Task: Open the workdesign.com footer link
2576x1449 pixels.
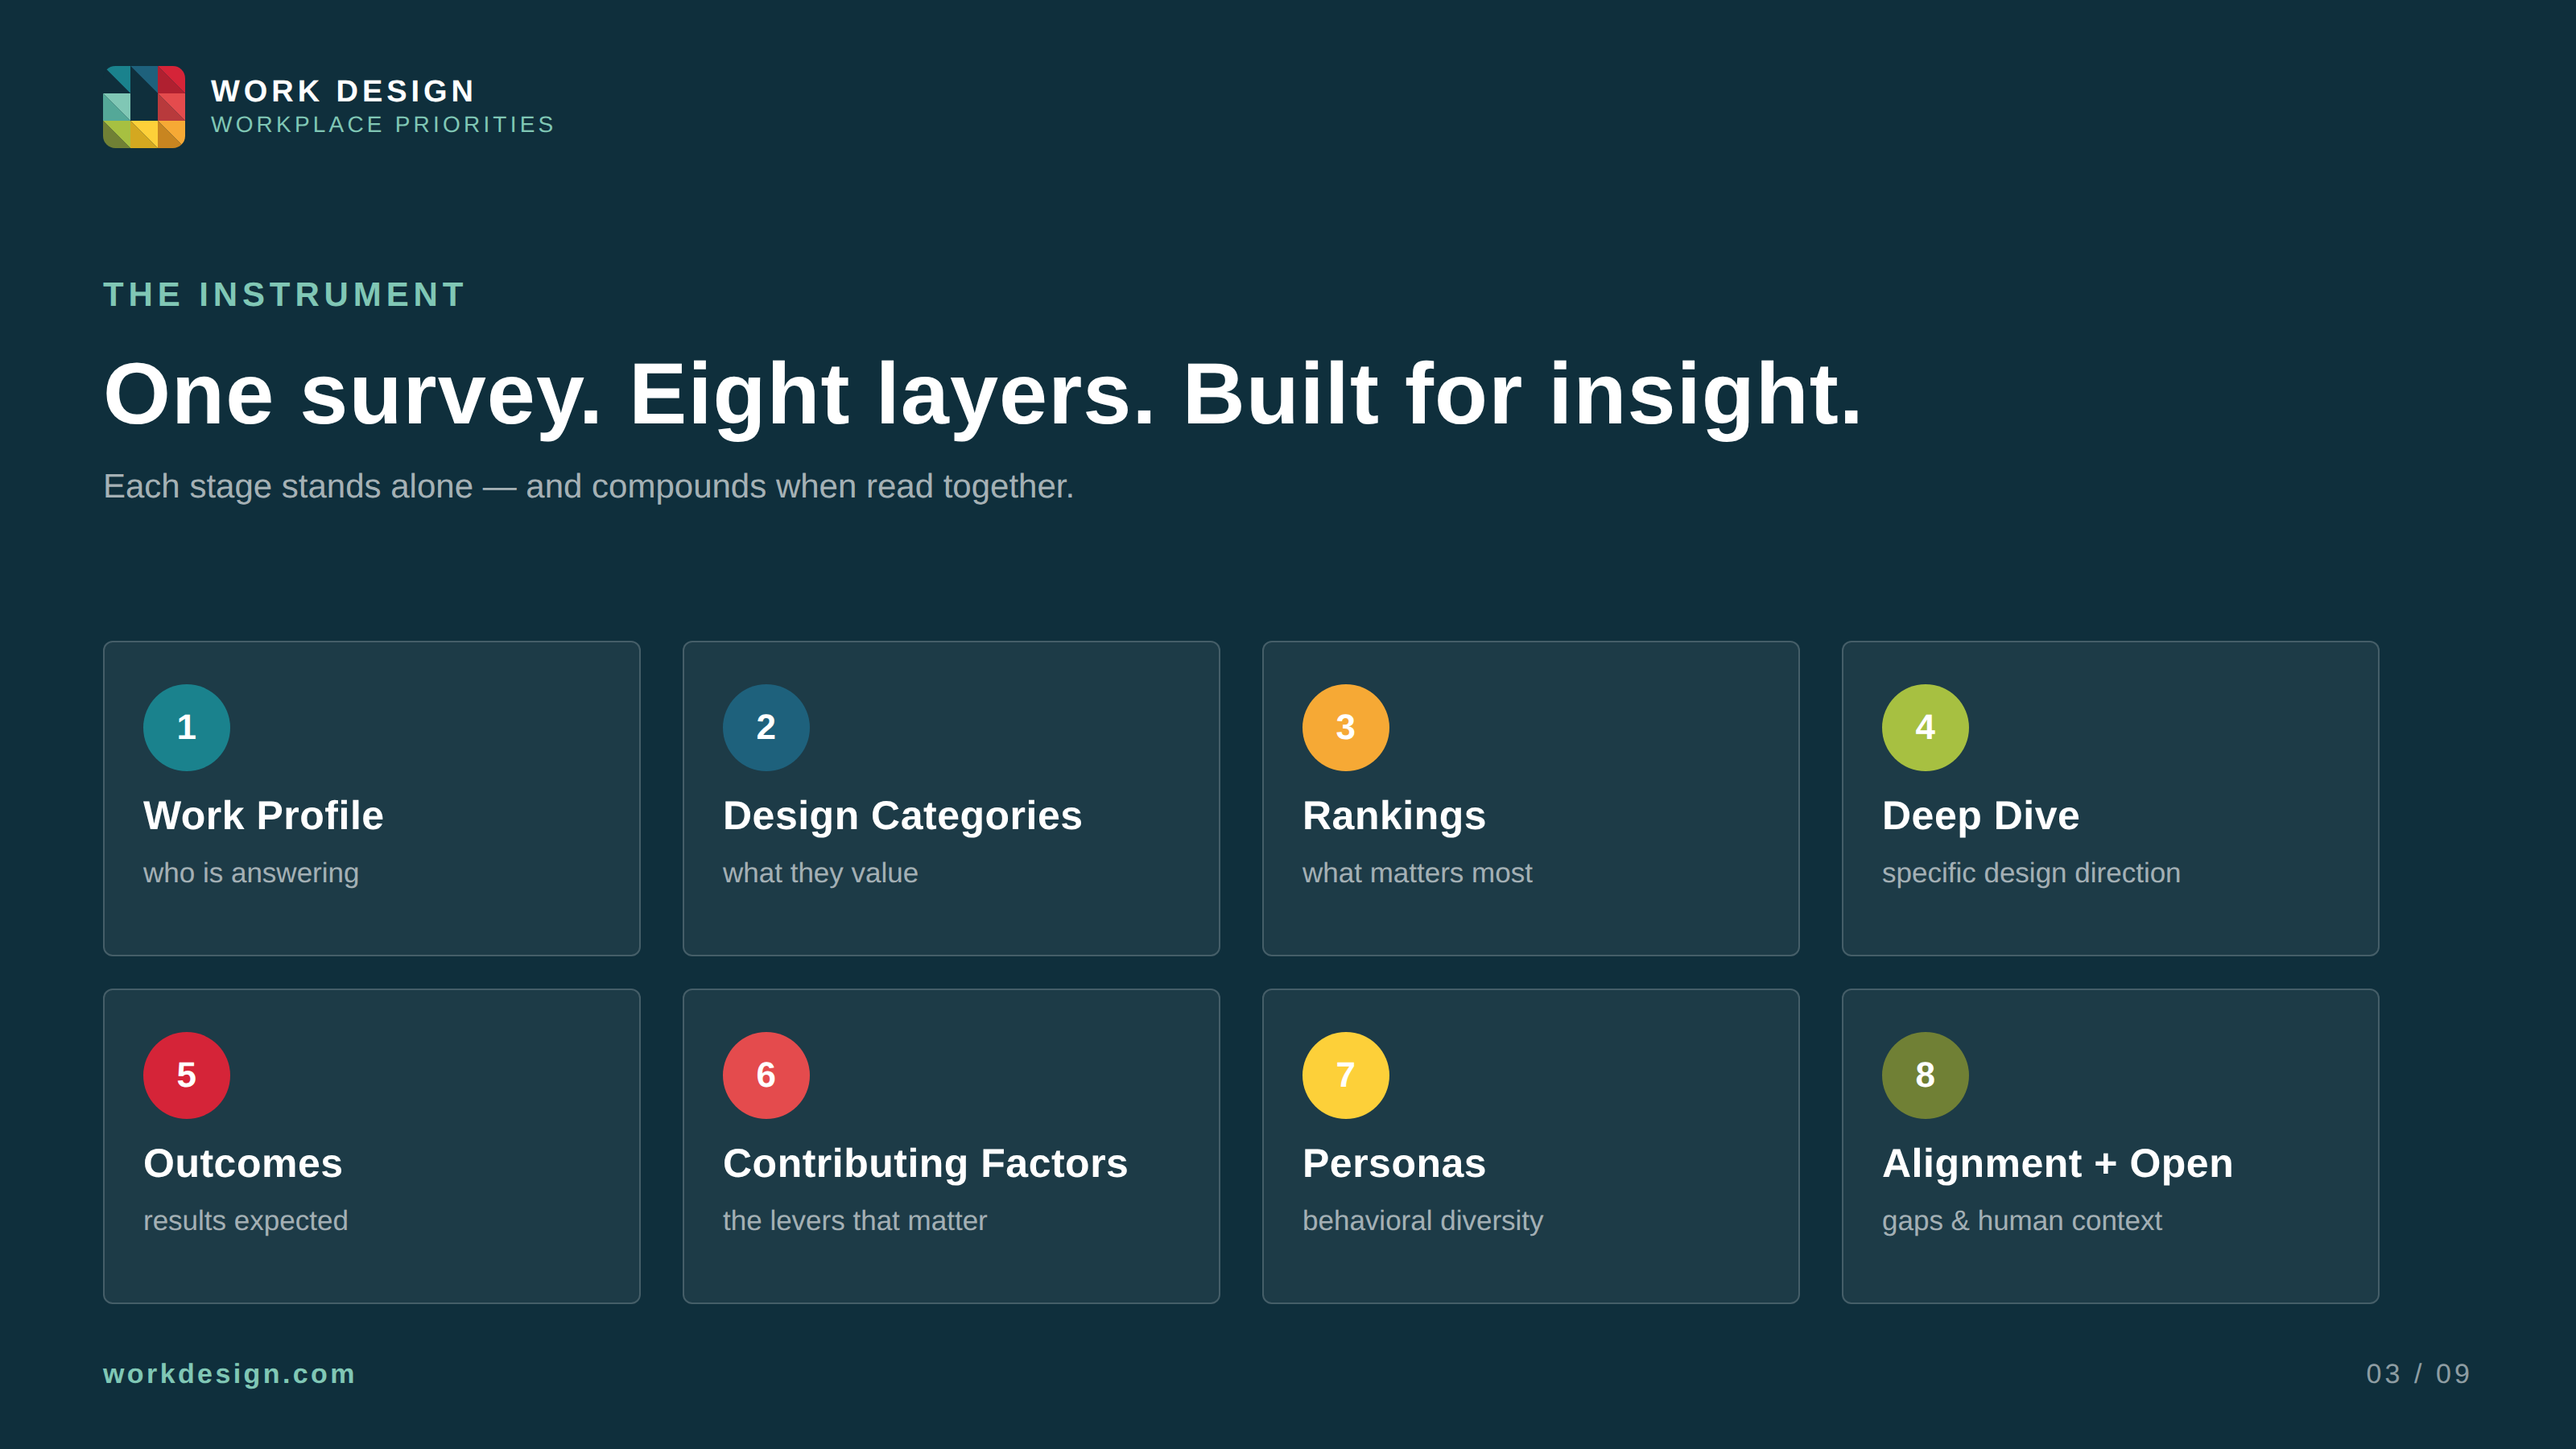Action: [x=229, y=1373]
